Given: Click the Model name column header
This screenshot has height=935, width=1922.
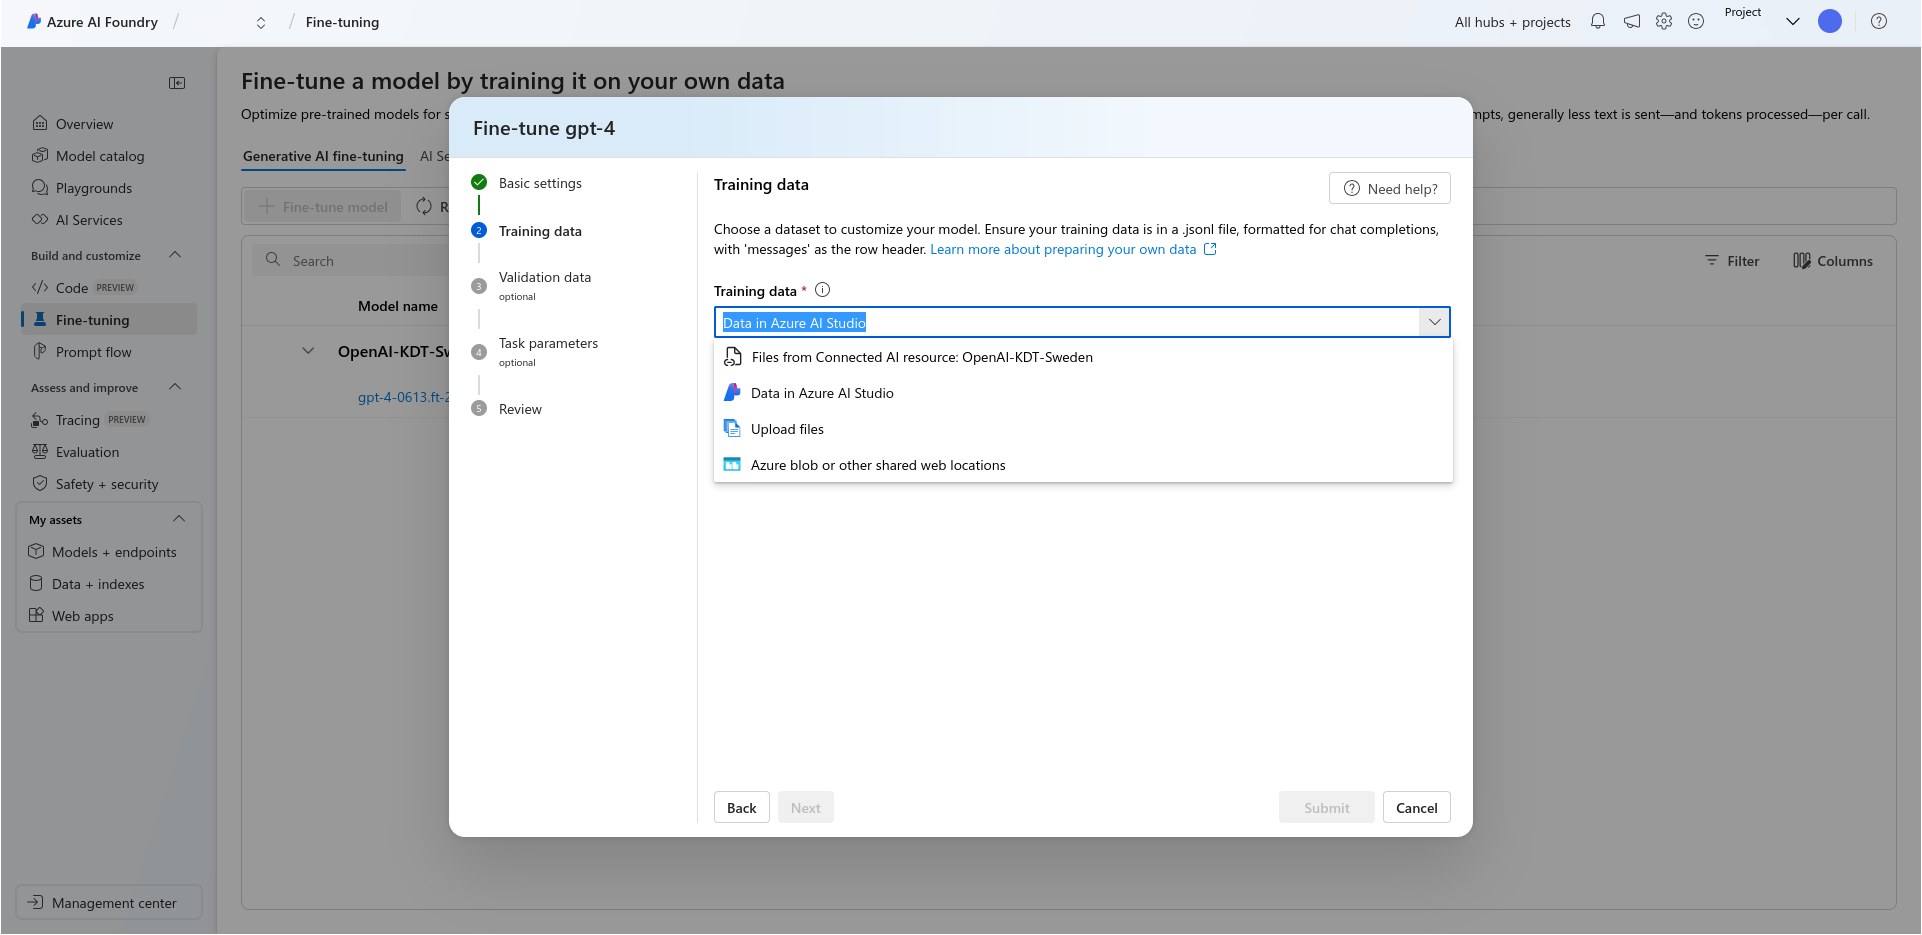Looking at the screenshot, I should (398, 306).
